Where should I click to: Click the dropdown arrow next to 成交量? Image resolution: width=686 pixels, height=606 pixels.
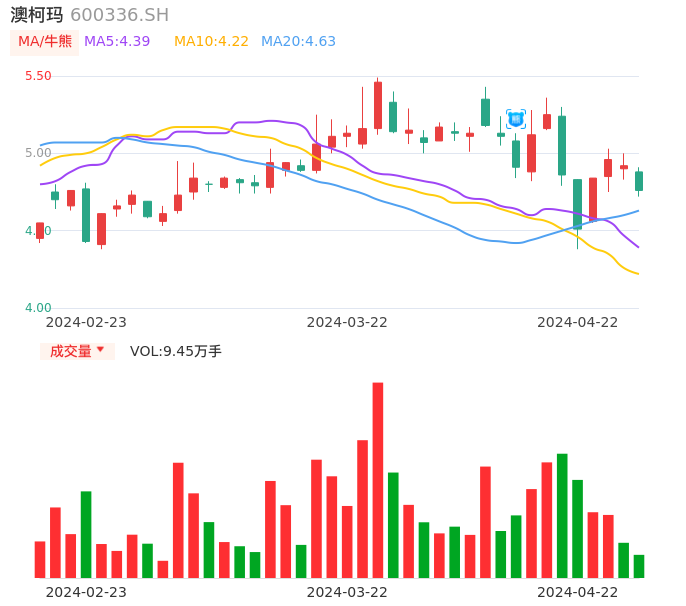click(100, 350)
